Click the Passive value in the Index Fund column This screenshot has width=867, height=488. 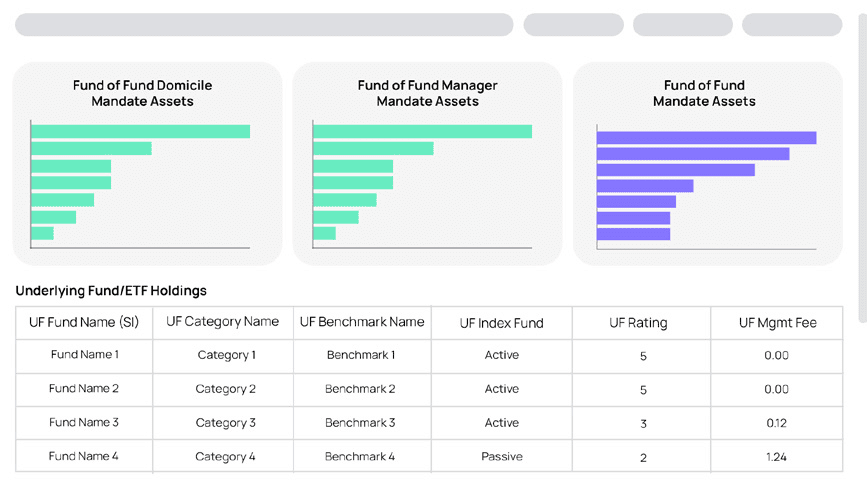click(501, 457)
